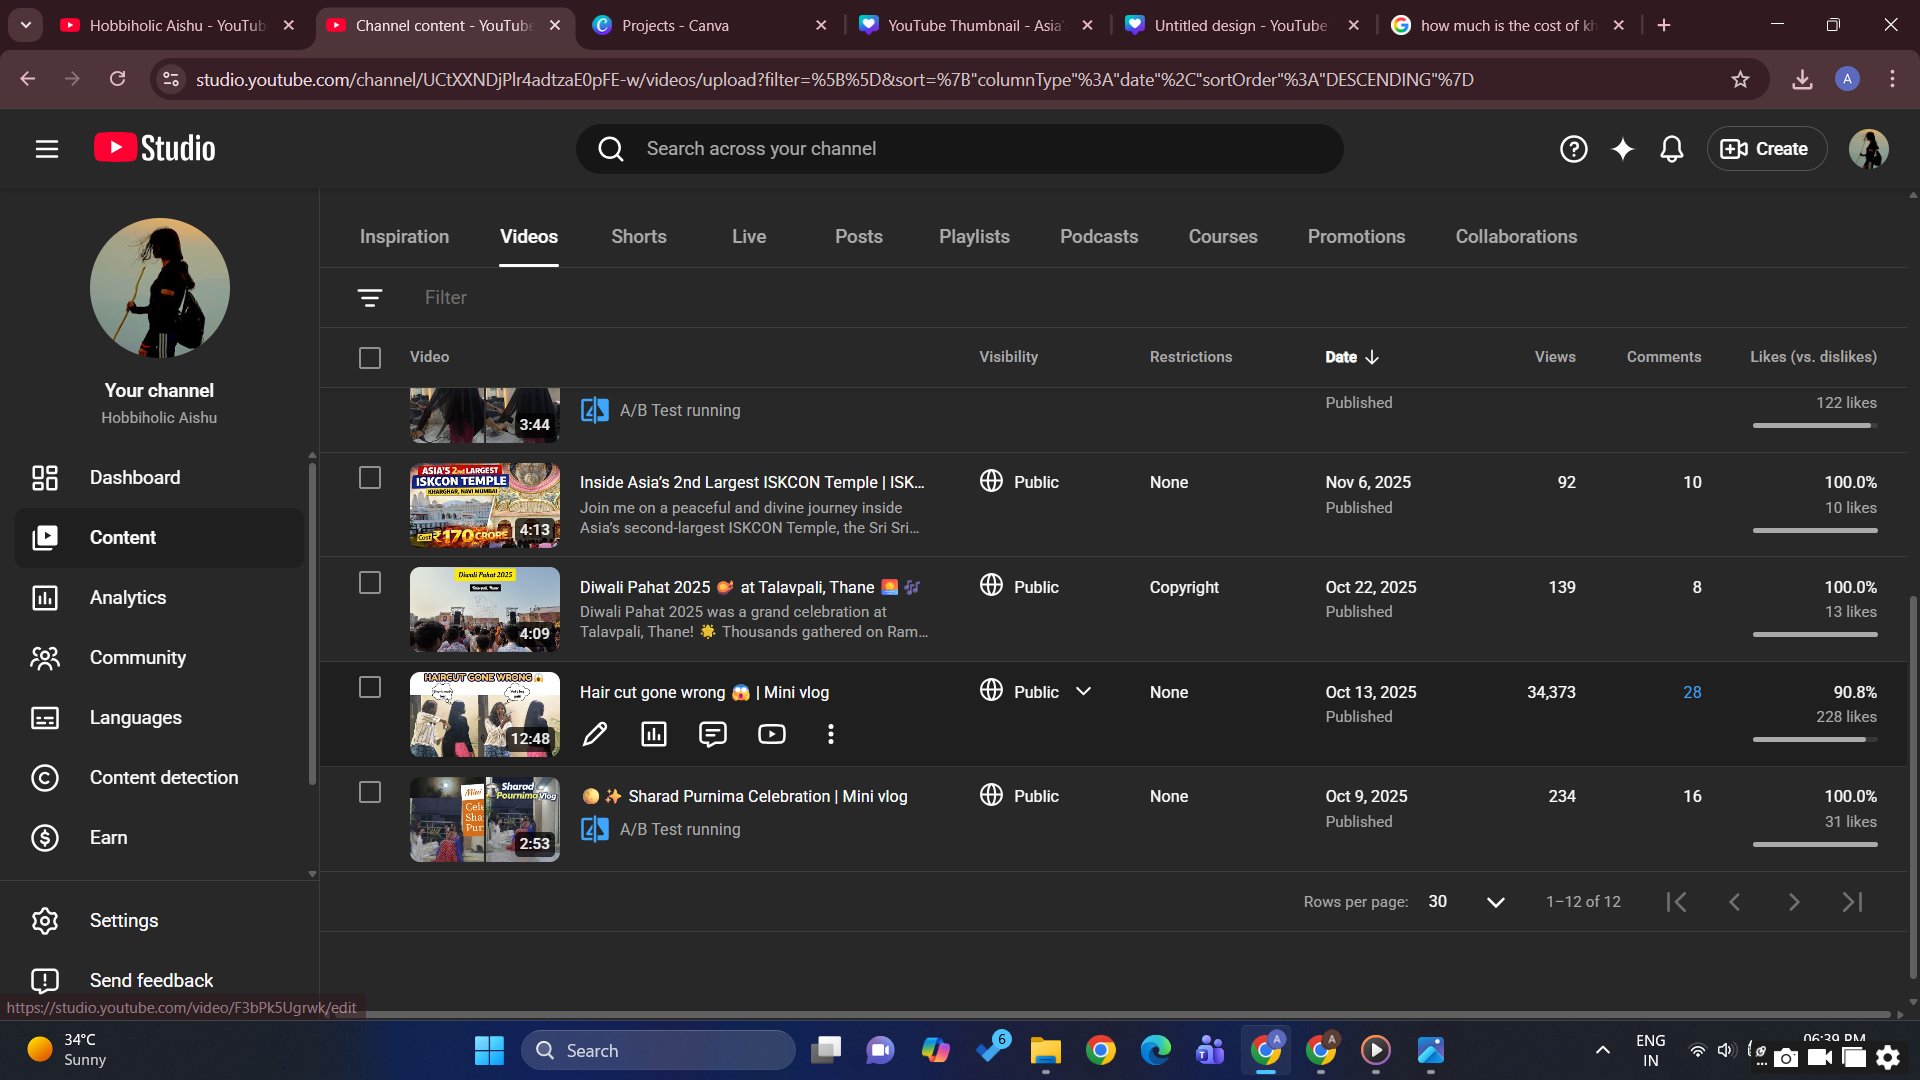Open the help question mark icon
The height and width of the screenshot is (1080, 1920).
coord(1573,149)
